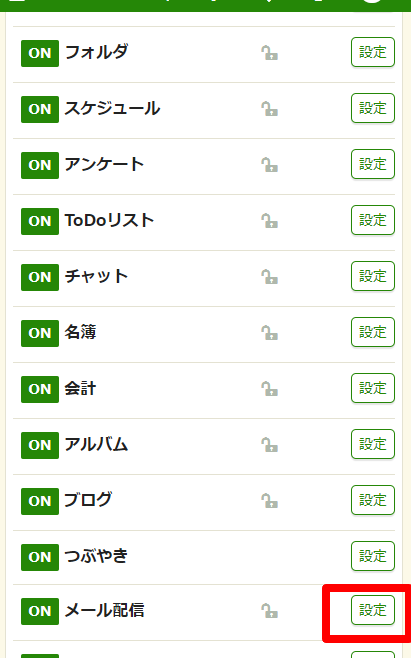411x658 pixels.
Task: Click the lock icon for 会計
Action: click(270, 389)
